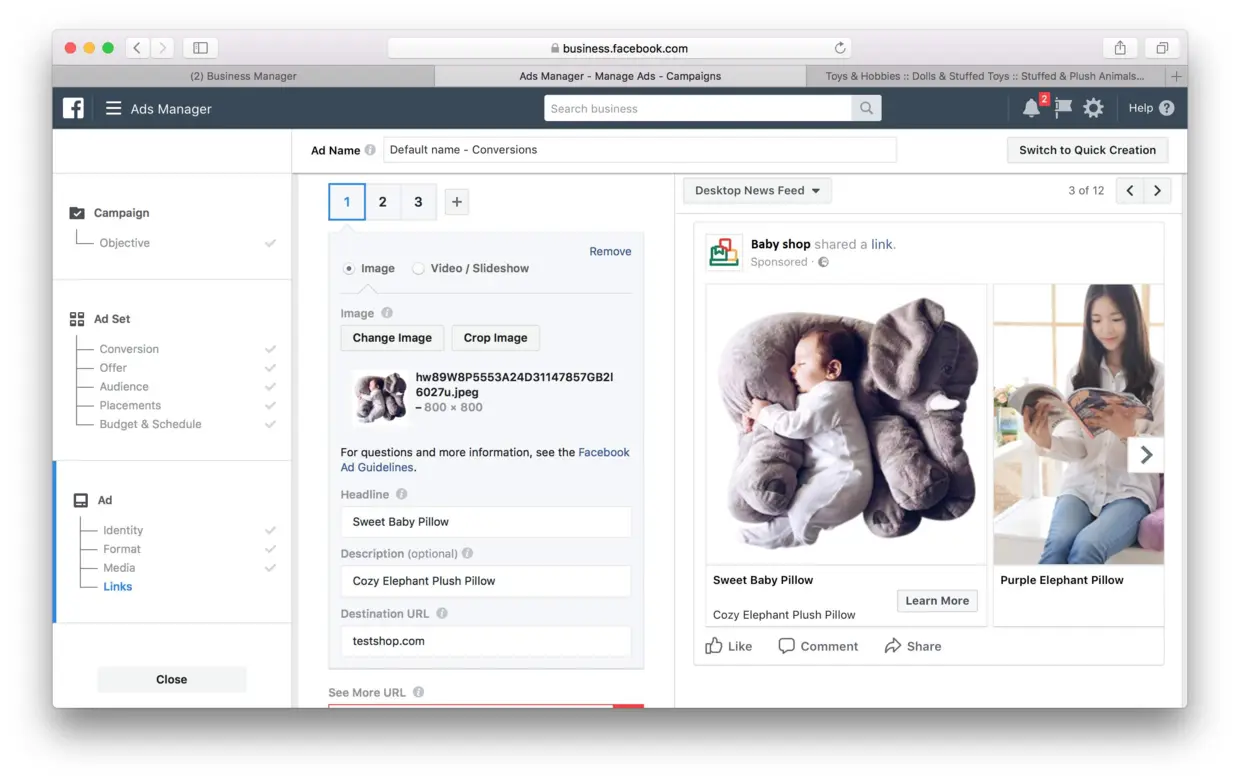Go to next ad preview placement

click(1157, 190)
